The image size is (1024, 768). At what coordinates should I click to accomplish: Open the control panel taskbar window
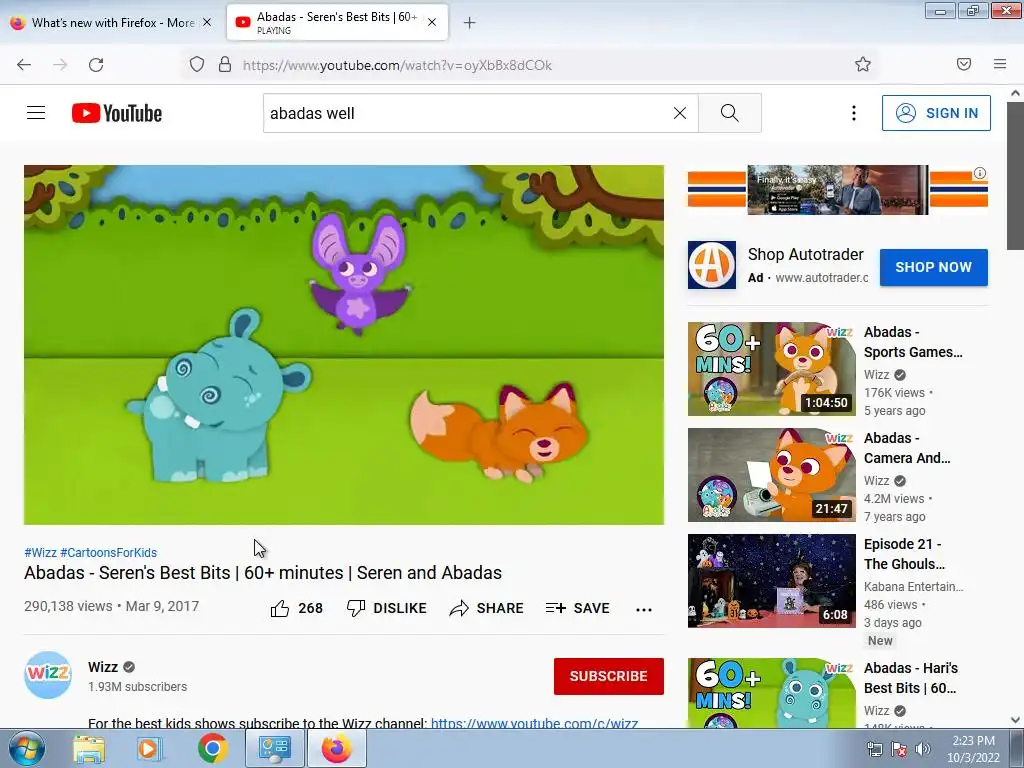274,748
